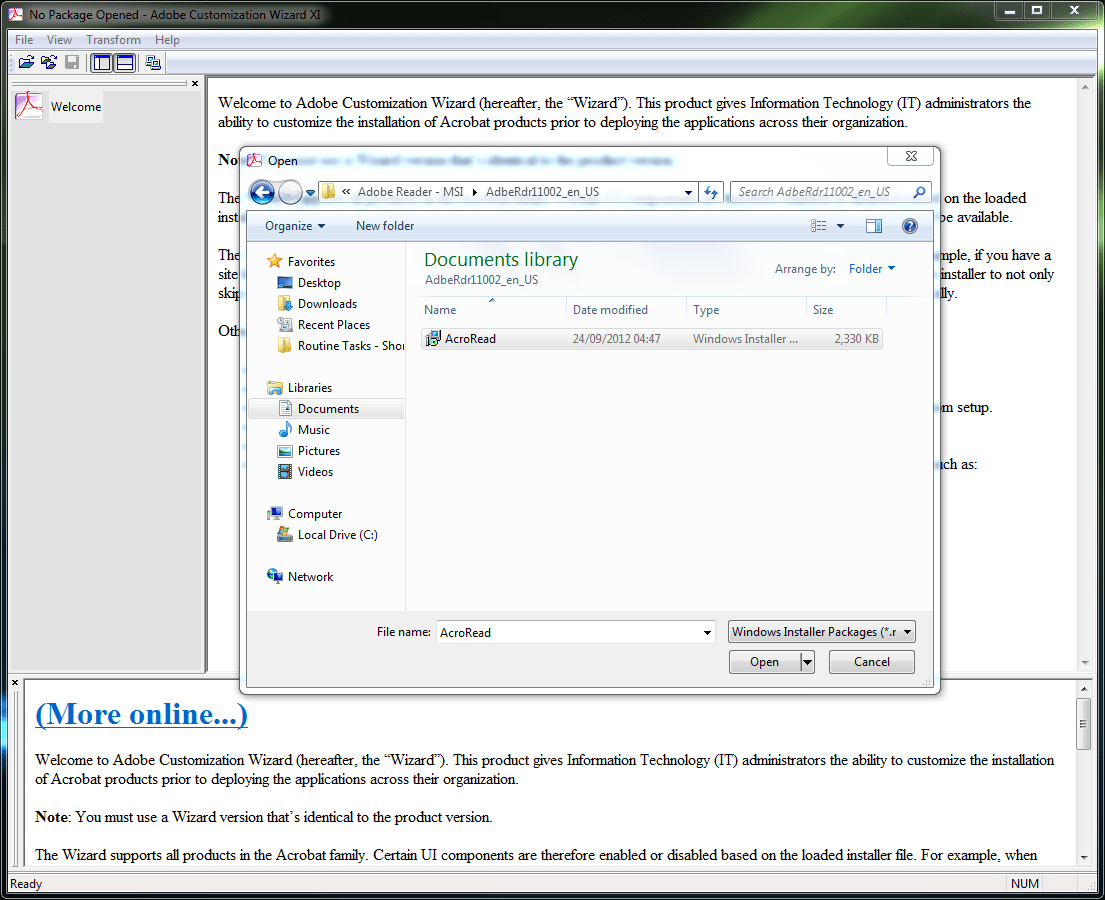Click the Save package toolbar icon
Image resolution: width=1105 pixels, height=900 pixels.
pos(70,61)
